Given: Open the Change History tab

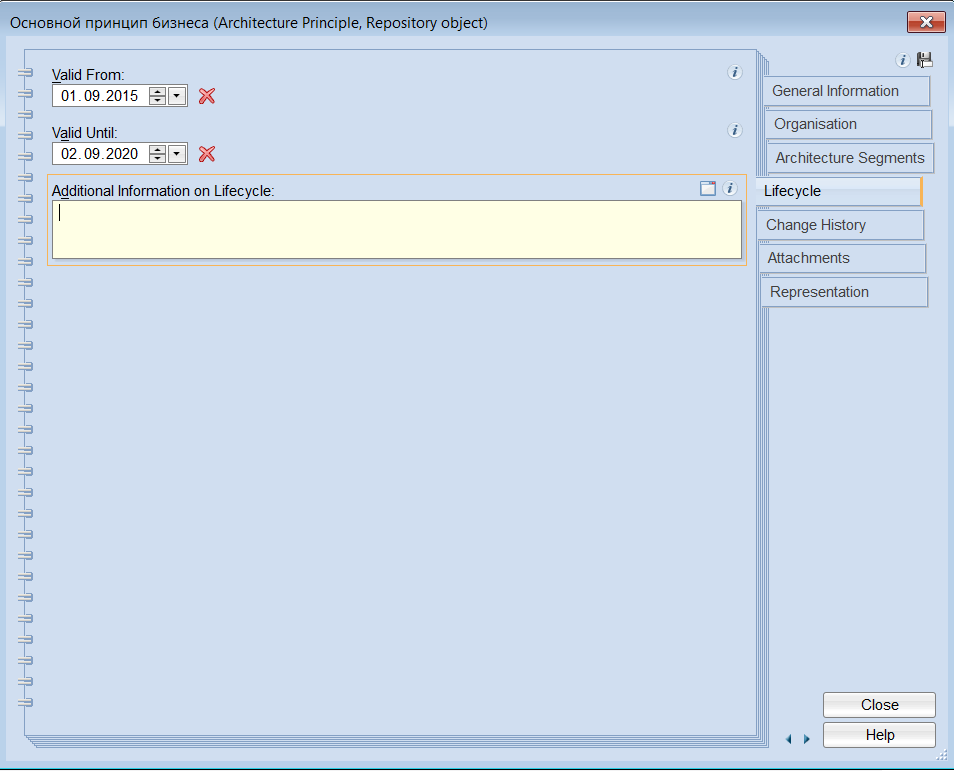Looking at the screenshot, I should [841, 225].
